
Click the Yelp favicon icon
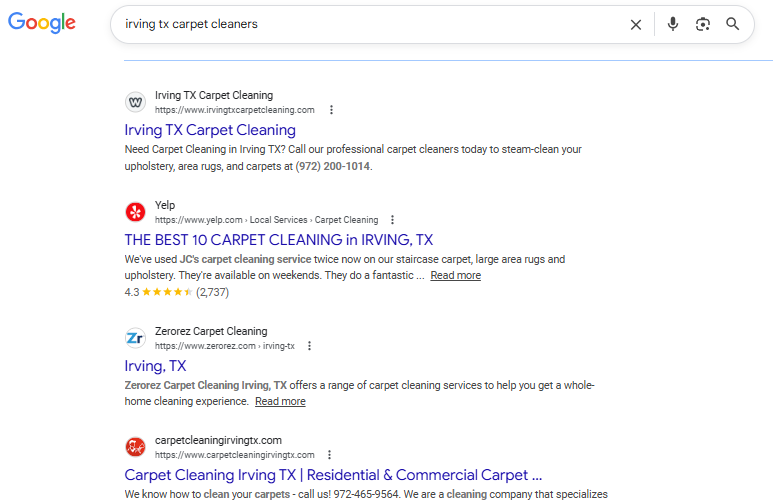pyautogui.click(x=135, y=212)
